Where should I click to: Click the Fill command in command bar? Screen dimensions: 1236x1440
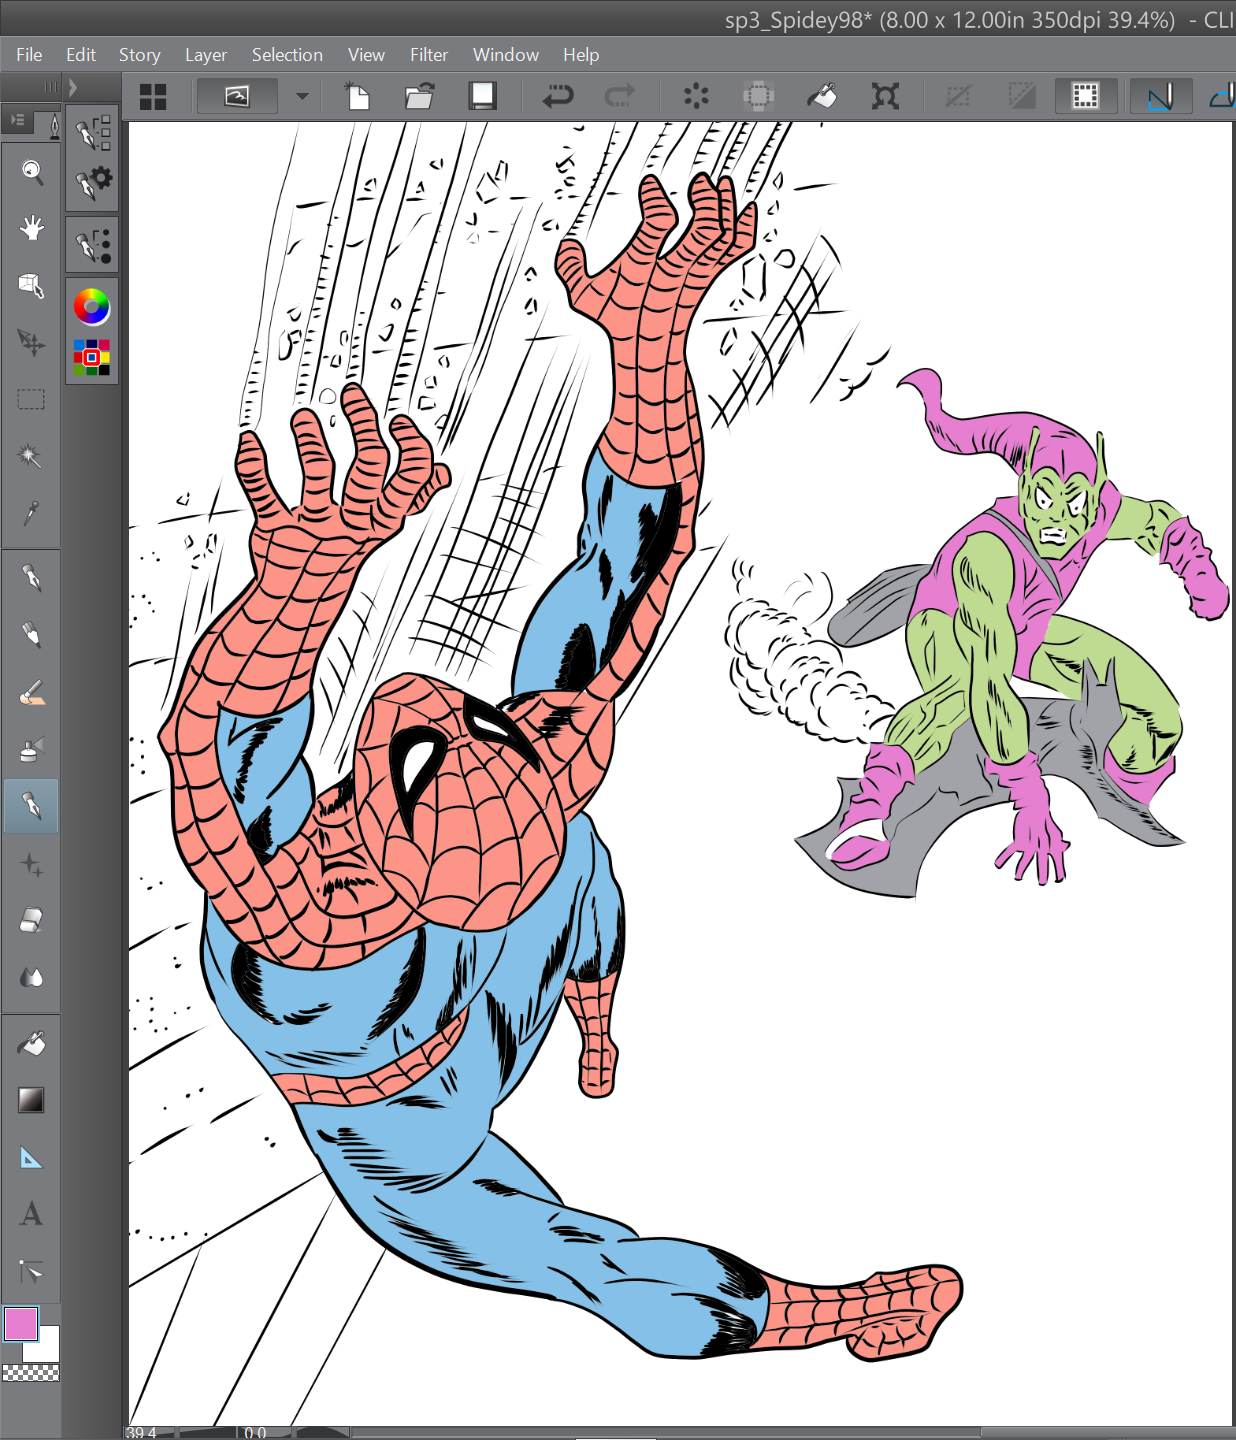[x=822, y=96]
